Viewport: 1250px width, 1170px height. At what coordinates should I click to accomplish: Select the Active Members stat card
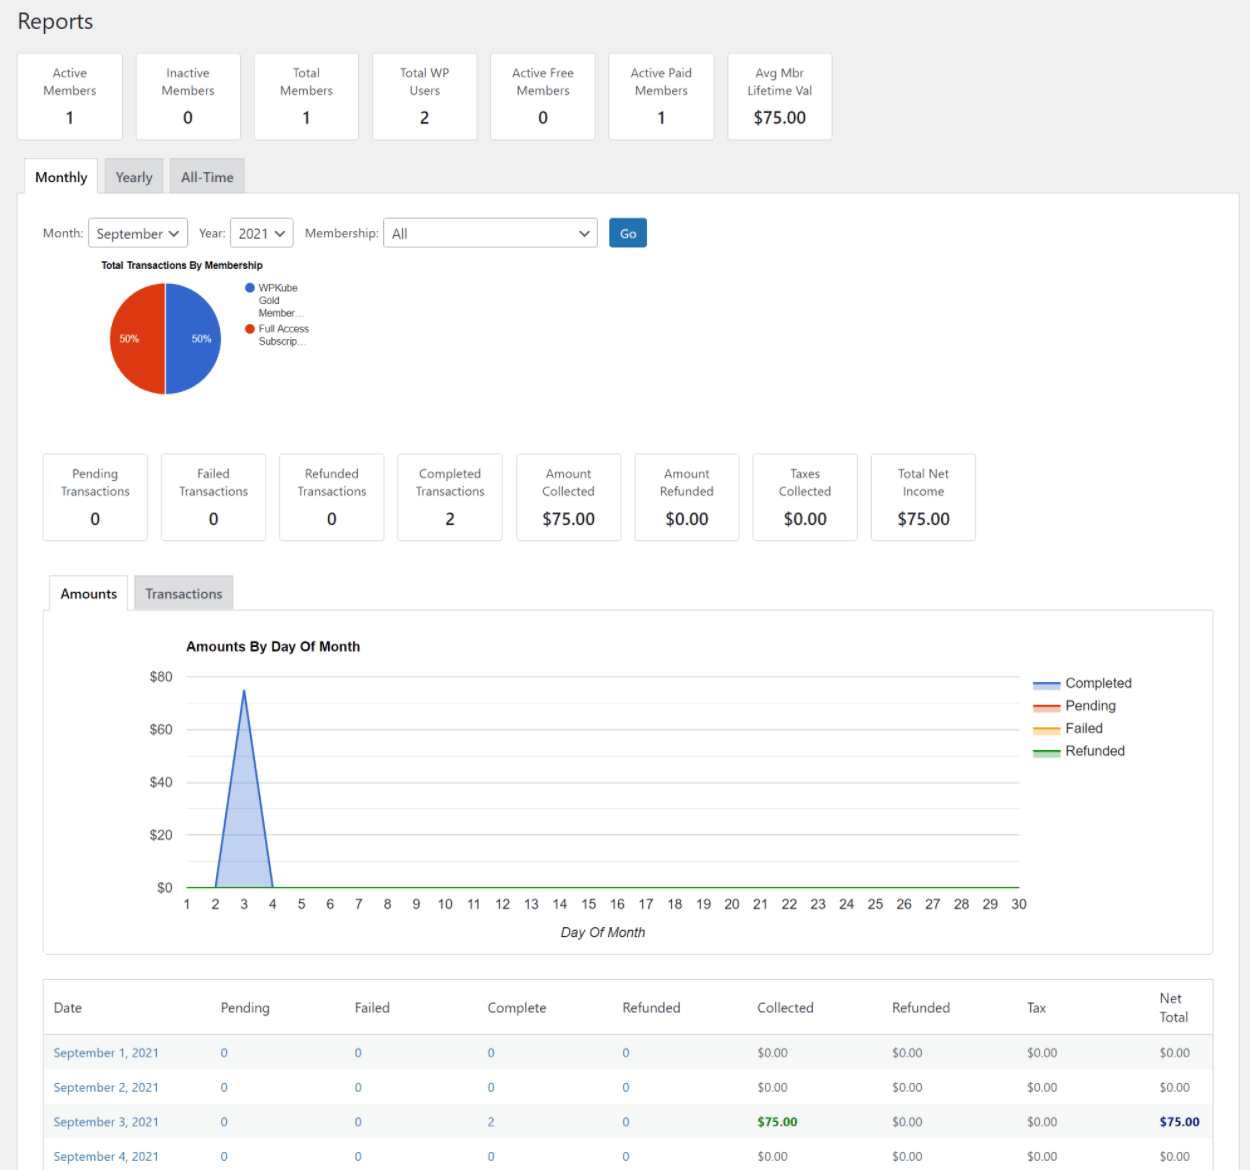pyautogui.click(x=69, y=96)
